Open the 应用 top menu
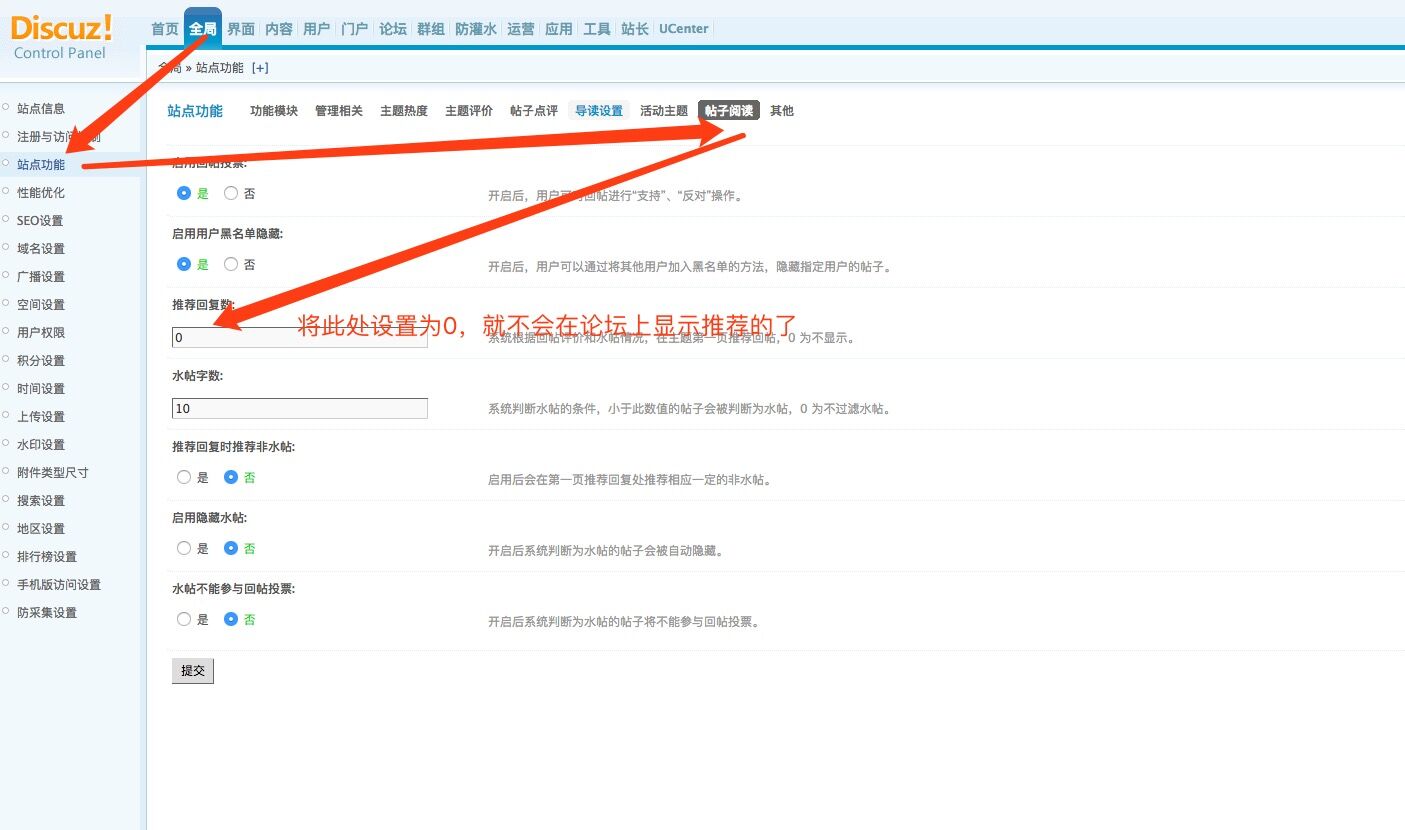Image resolution: width=1405 pixels, height=830 pixels. coord(558,29)
